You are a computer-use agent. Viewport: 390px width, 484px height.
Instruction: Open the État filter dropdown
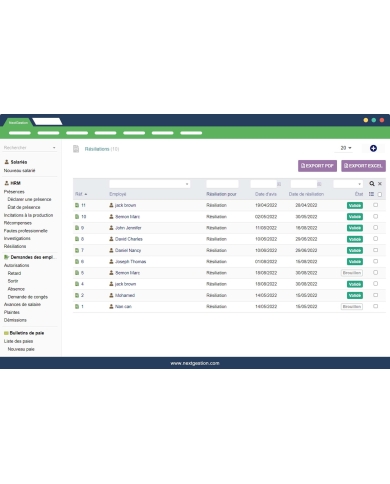348,184
